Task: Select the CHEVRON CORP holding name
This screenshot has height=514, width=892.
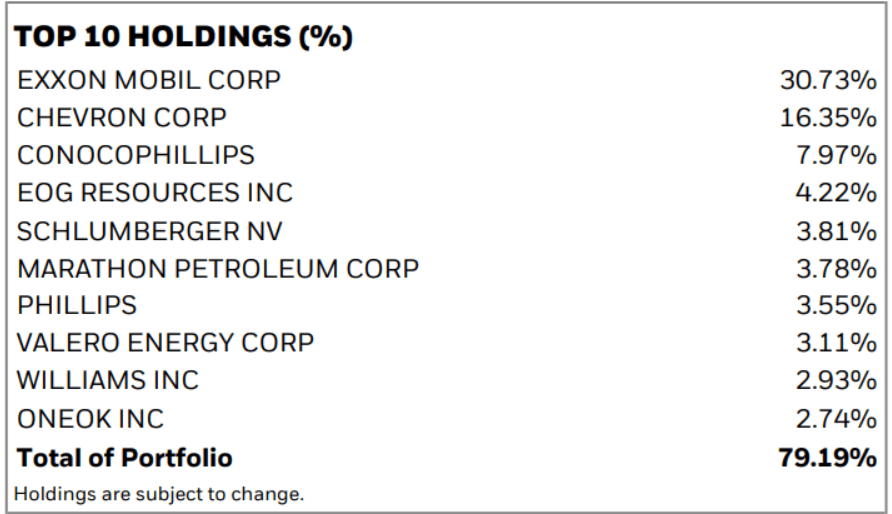Action: (122, 118)
